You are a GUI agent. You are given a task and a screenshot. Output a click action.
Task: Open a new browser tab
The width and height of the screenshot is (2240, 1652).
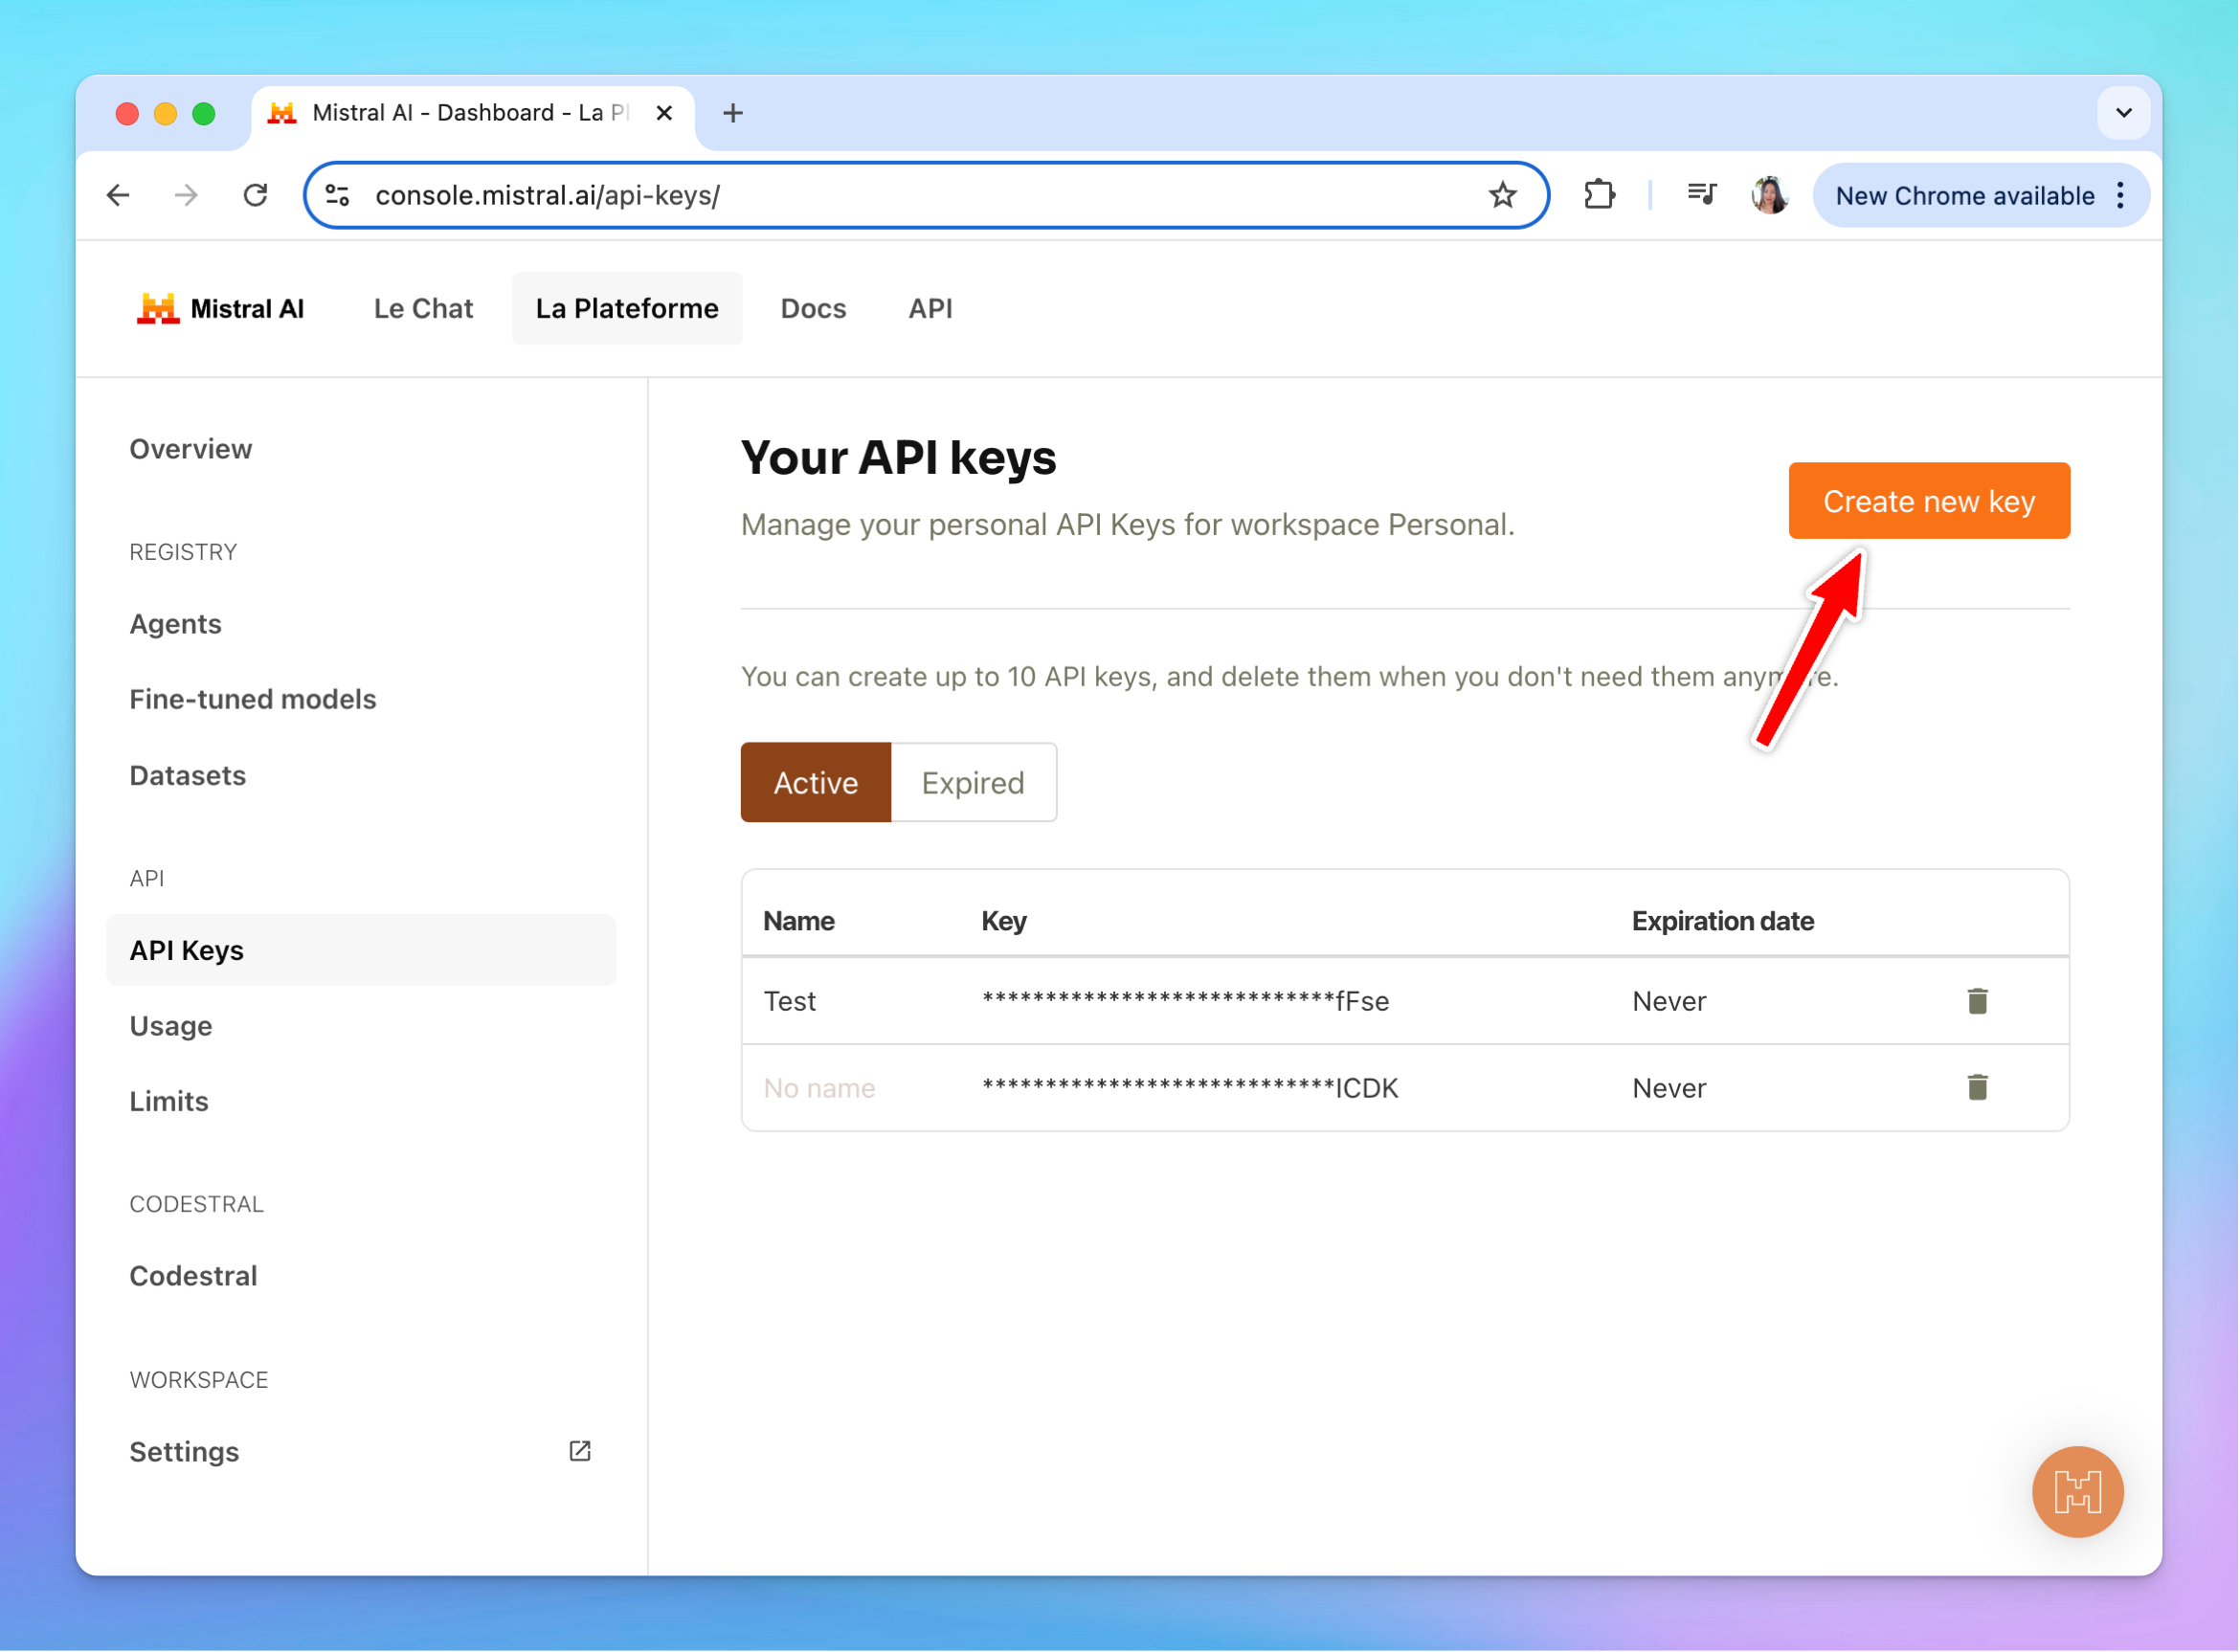click(x=733, y=113)
